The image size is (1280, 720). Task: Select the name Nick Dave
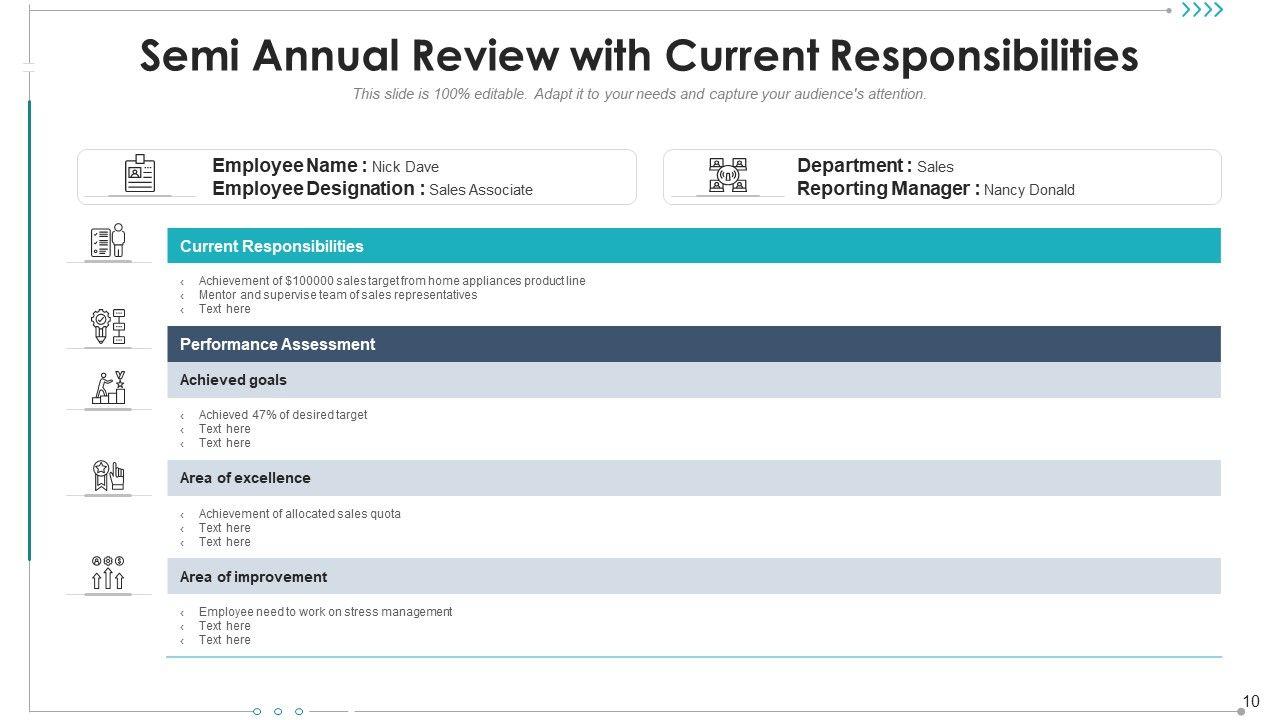405,167
